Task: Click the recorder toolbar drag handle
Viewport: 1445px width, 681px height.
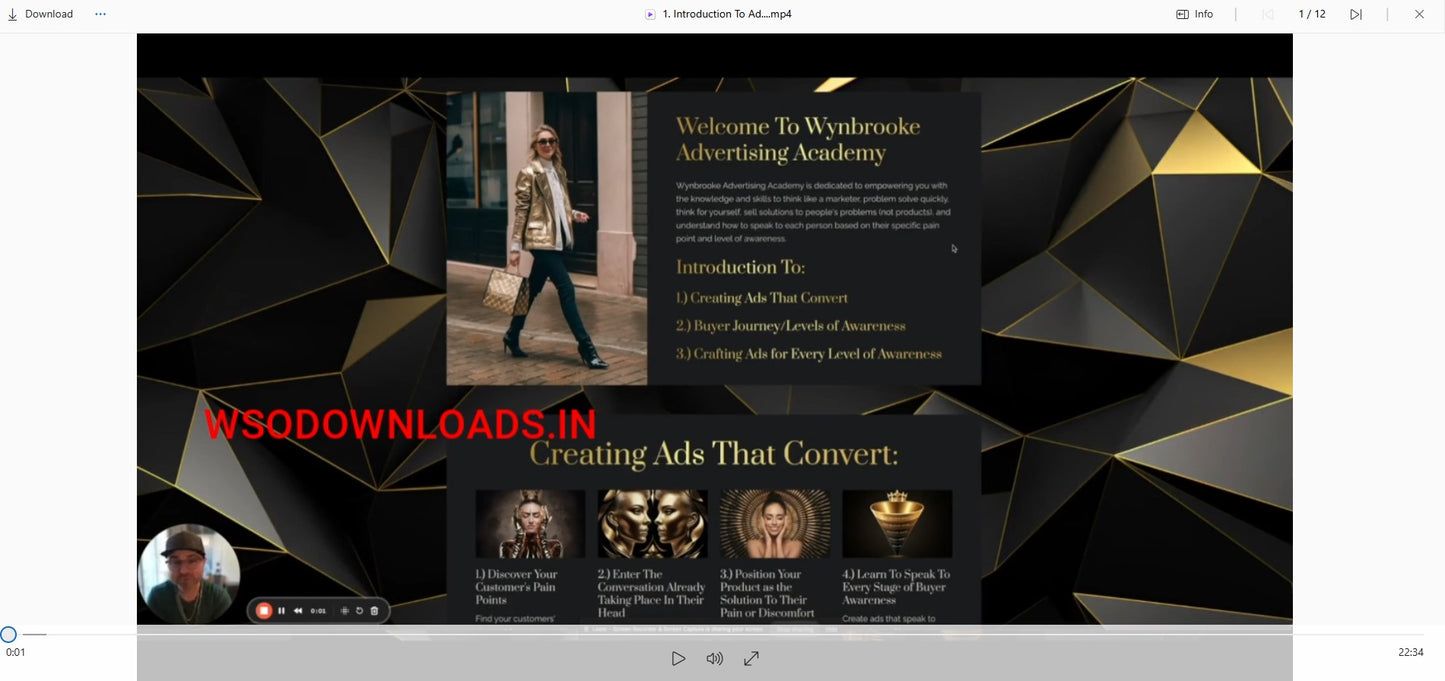Action: 345,611
